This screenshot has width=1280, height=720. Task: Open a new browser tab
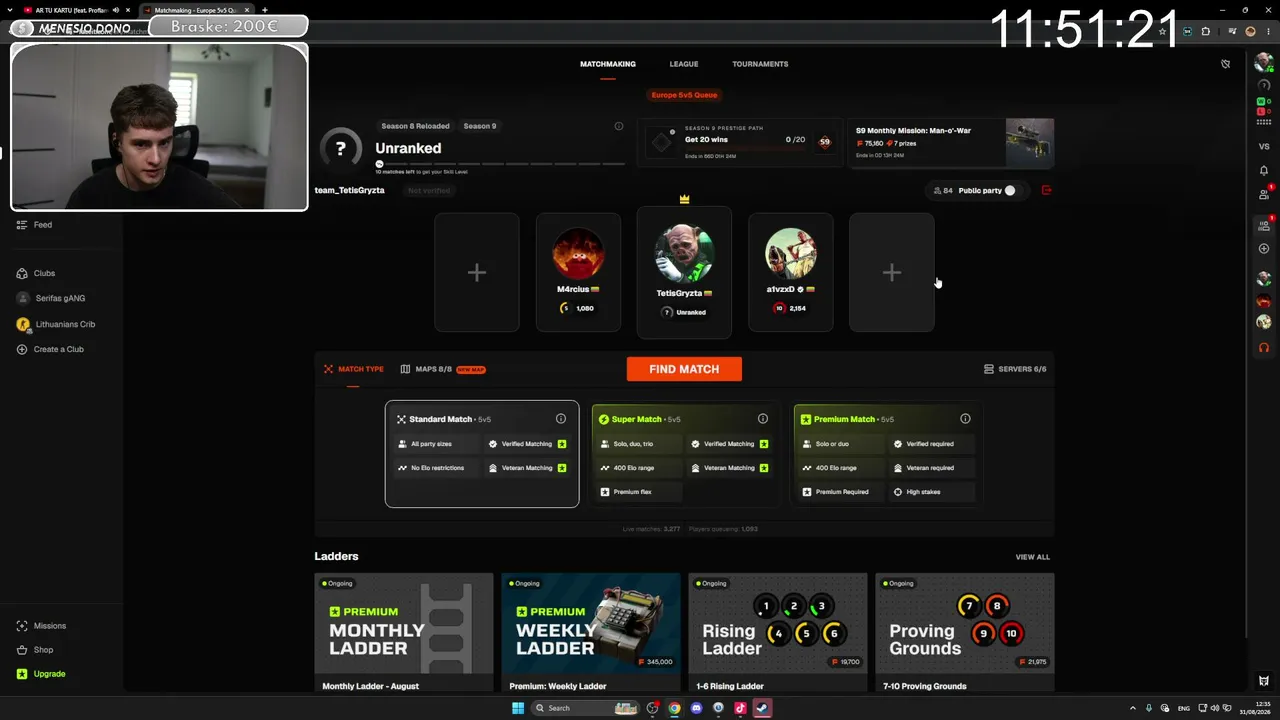(265, 10)
